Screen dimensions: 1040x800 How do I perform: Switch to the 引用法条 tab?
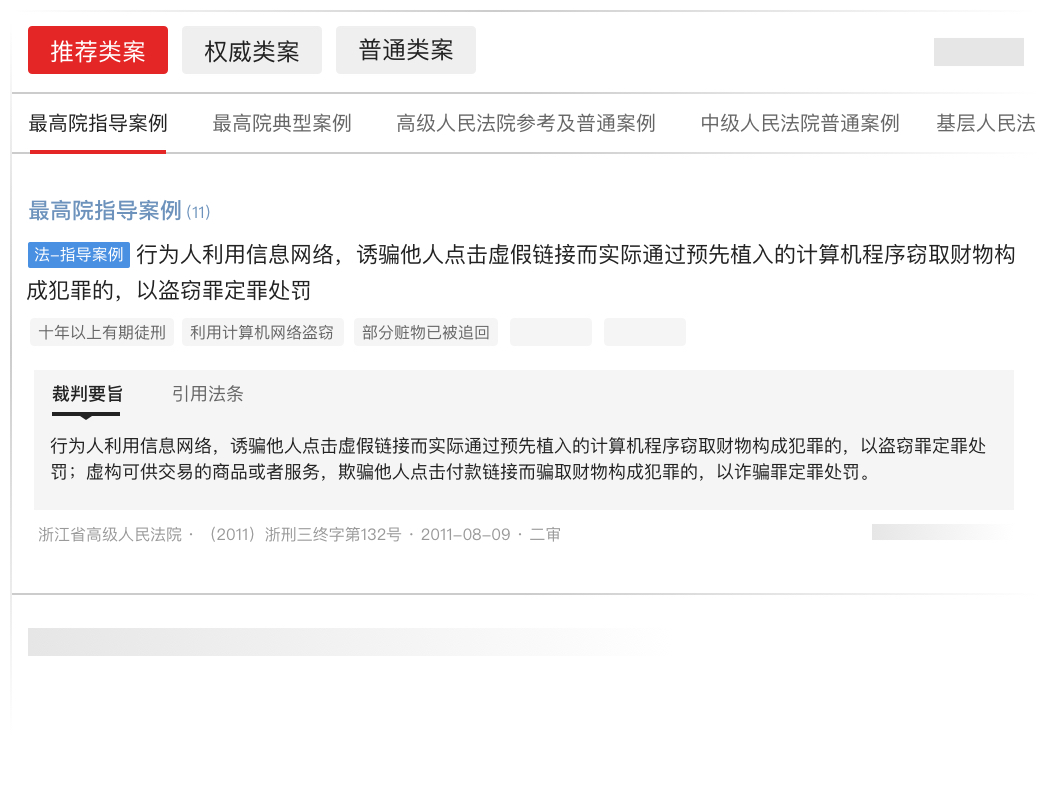click(x=207, y=394)
